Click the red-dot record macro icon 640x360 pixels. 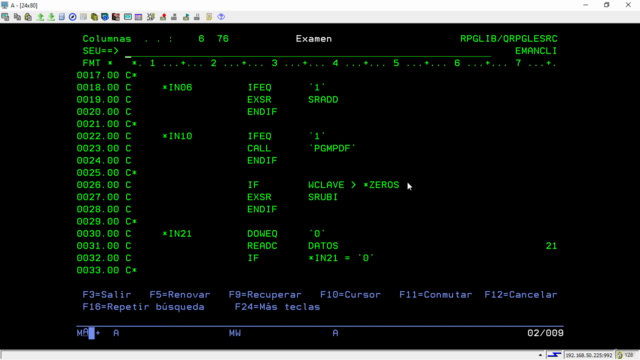[163, 17]
